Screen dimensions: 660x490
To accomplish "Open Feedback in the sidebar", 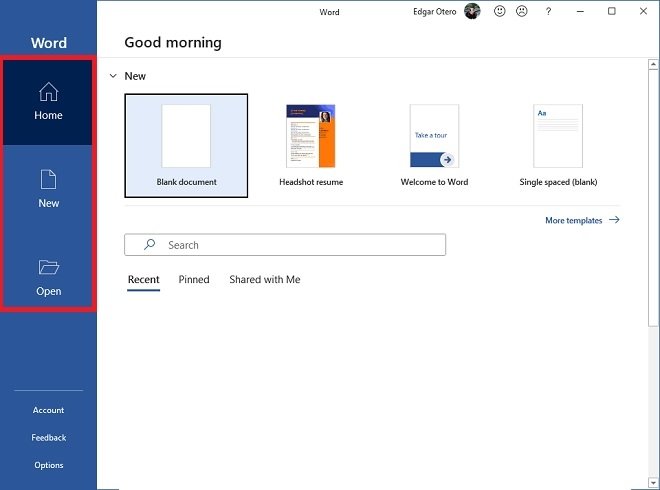I will coord(48,438).
